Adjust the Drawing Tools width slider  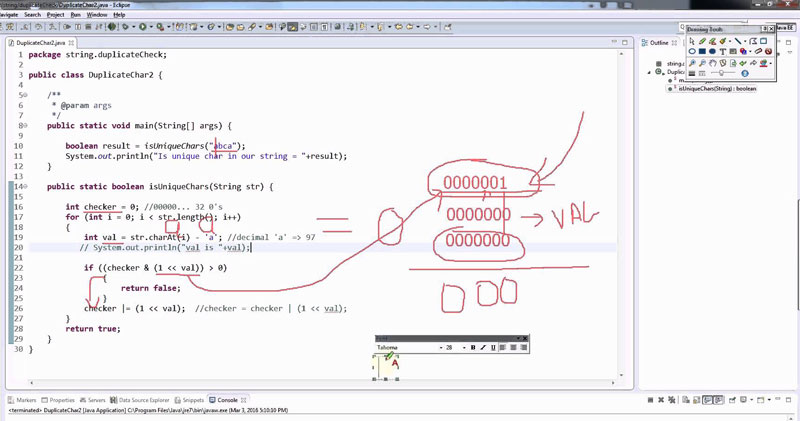click(x=720, y=74)
